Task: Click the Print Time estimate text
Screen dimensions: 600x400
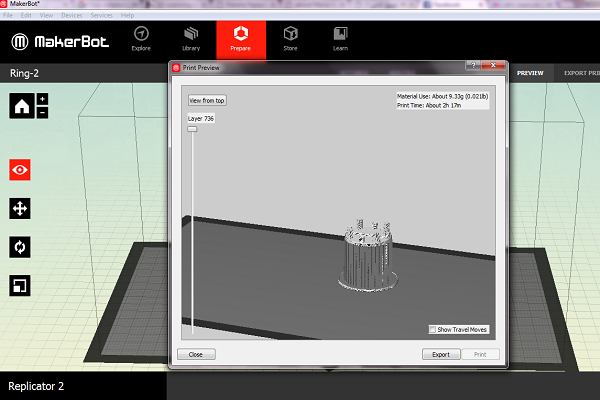Action: [429, 105]
